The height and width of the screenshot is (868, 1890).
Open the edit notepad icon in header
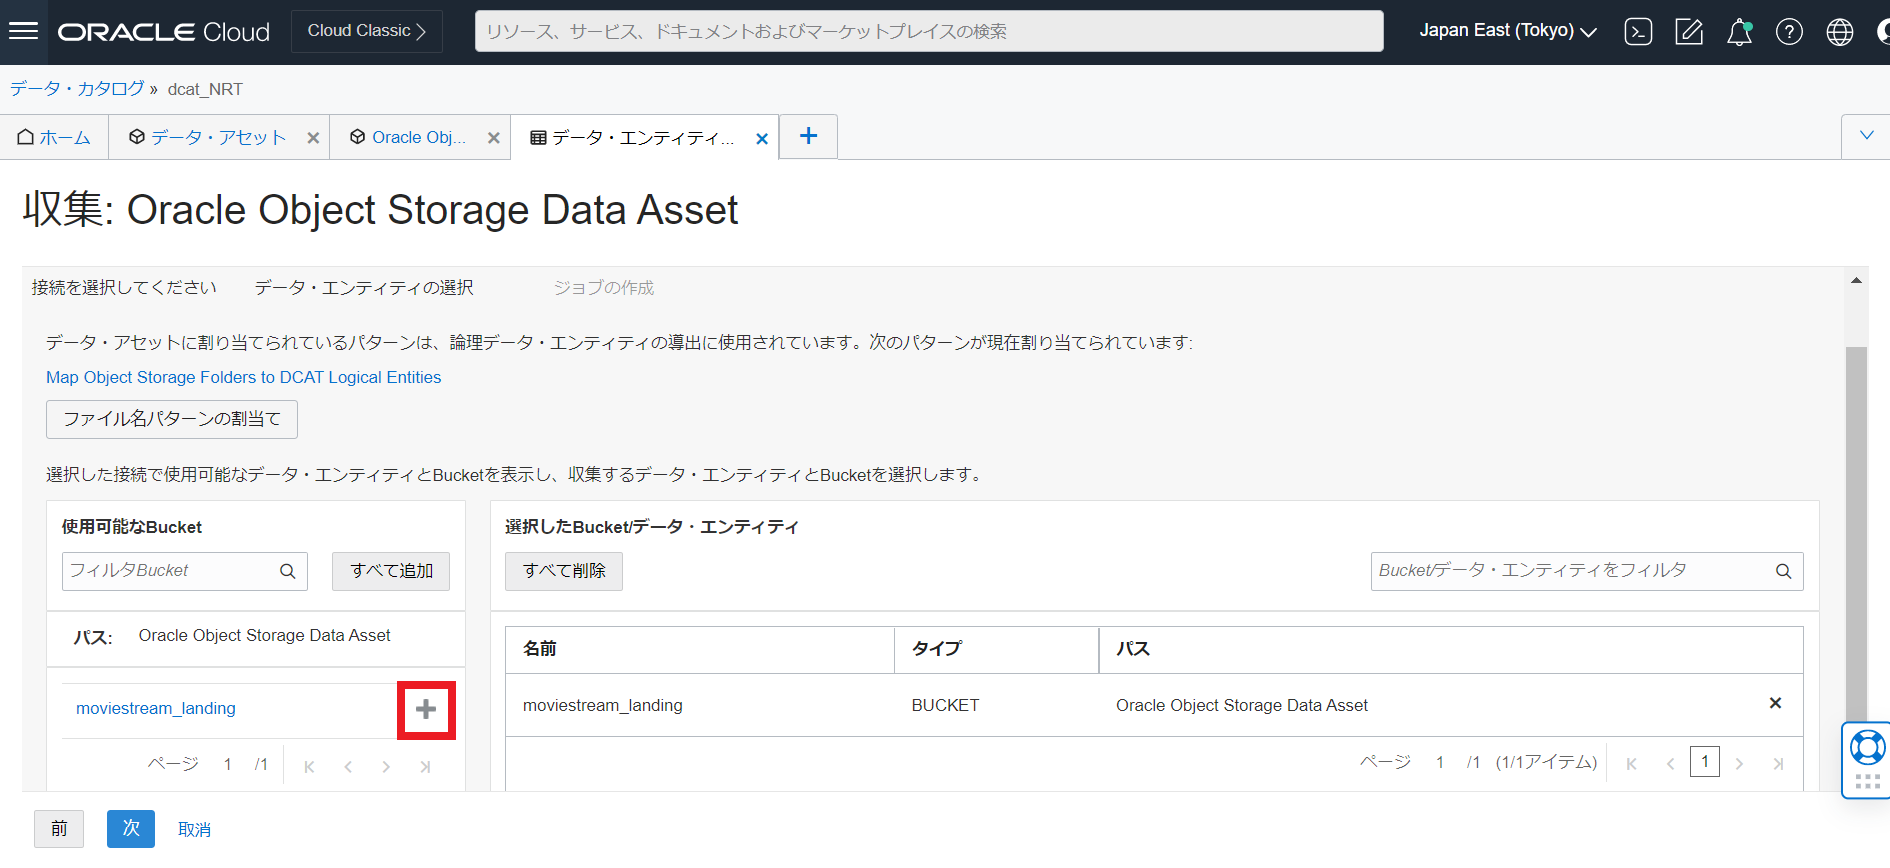(1688, 32)
